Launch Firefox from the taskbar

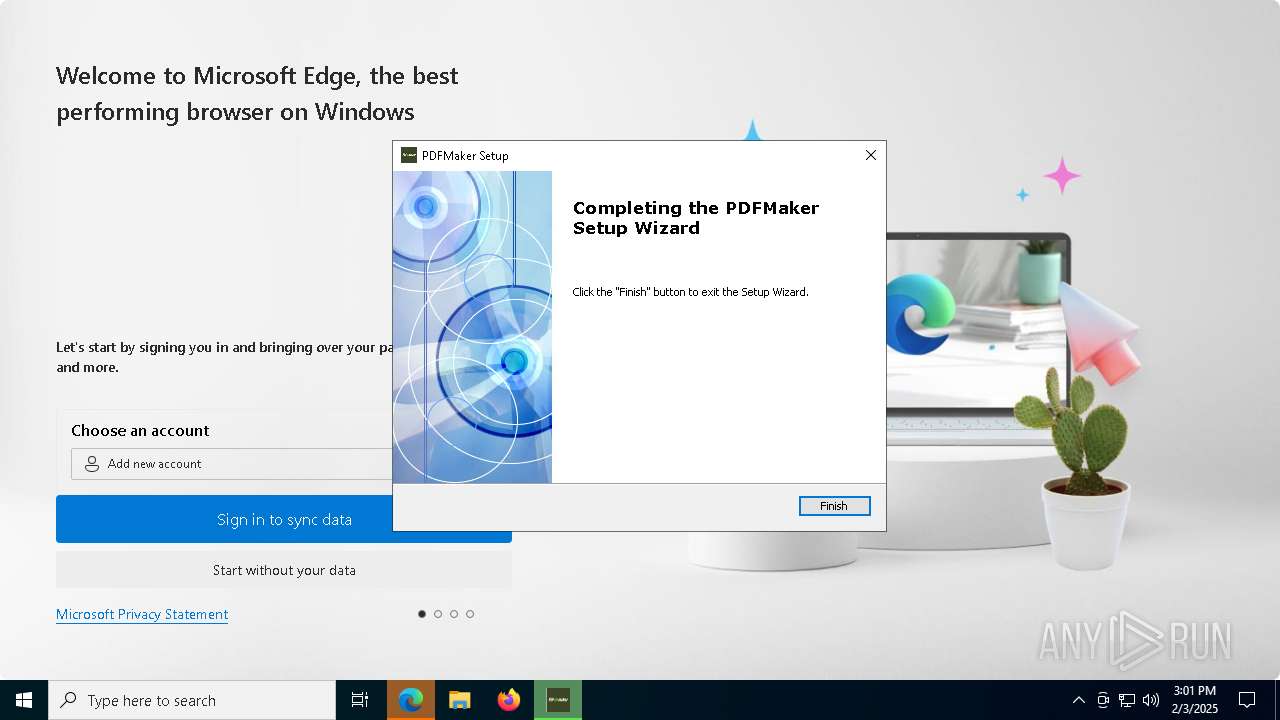pos(509,700)
